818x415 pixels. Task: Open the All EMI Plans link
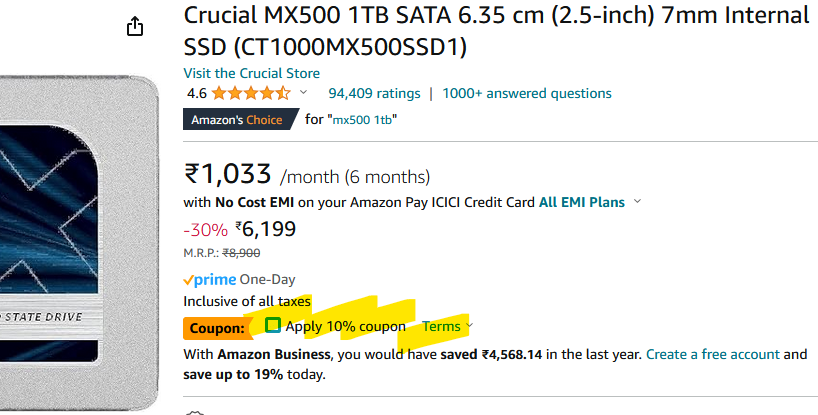coord(582,202)
